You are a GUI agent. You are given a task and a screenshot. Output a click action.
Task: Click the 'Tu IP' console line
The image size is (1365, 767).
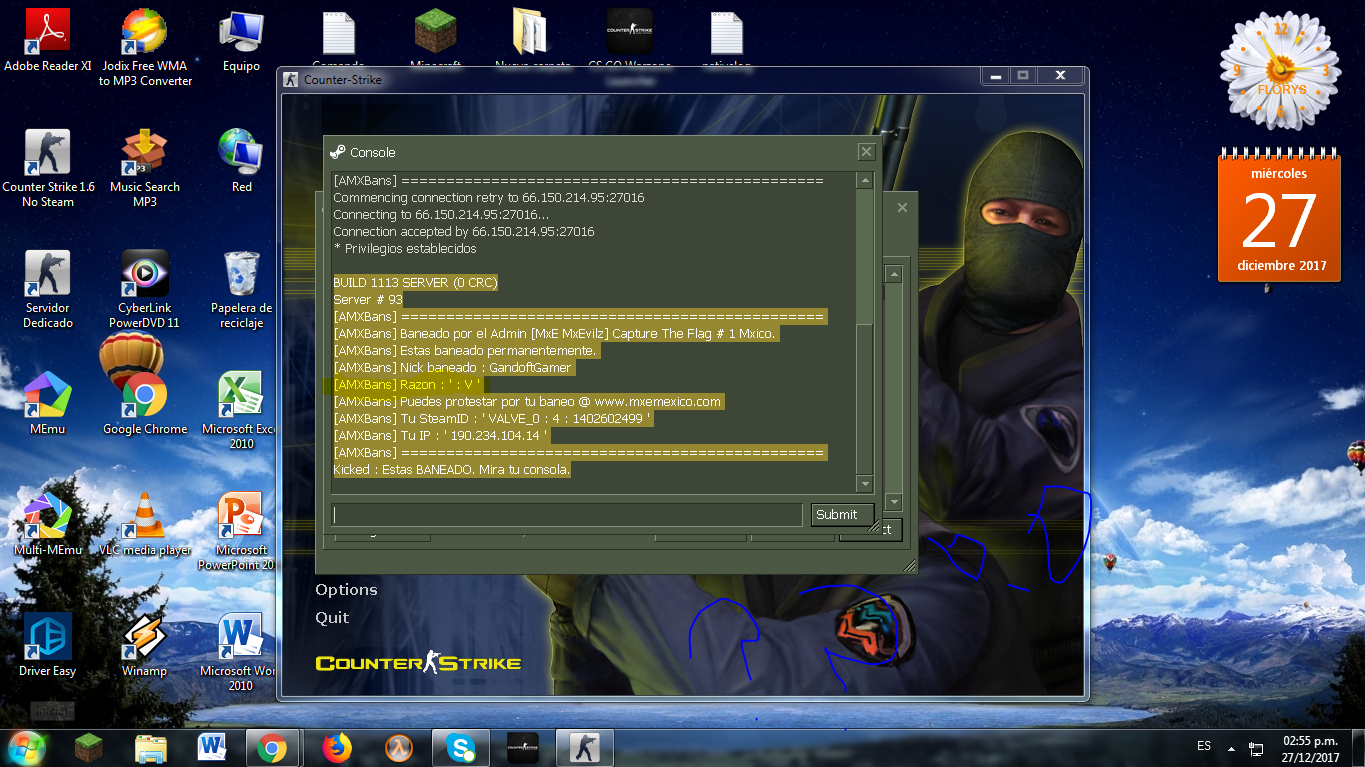[441, 436]
